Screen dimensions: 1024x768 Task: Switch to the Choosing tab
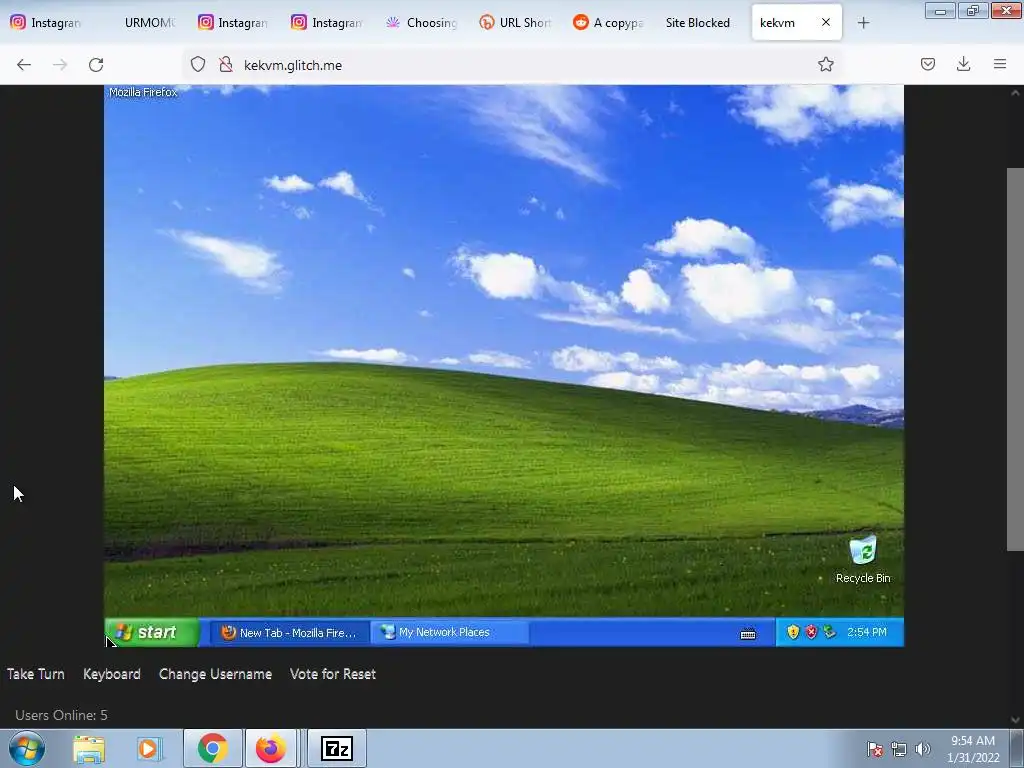421,23
